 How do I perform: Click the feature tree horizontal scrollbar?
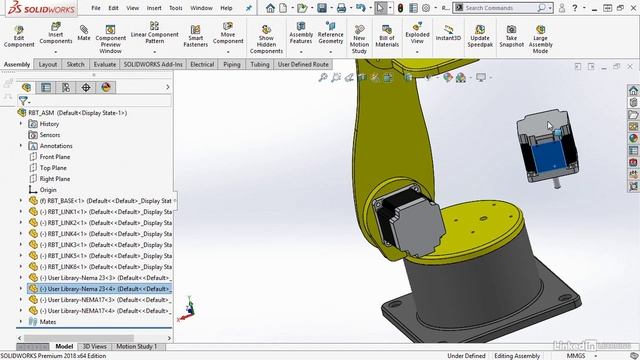[78, 338]
